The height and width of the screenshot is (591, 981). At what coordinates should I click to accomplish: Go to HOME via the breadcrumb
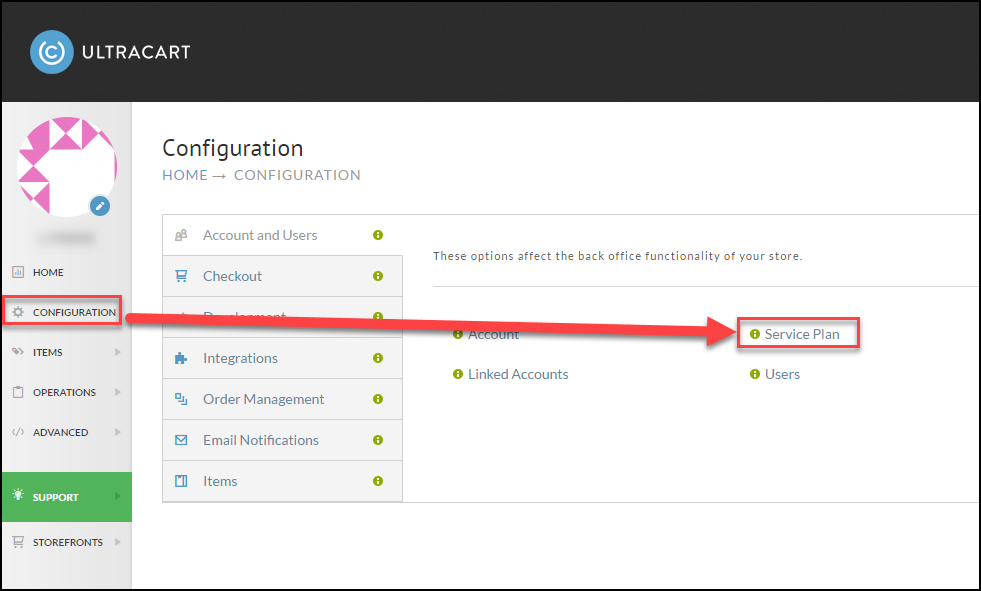coord(185,175)
